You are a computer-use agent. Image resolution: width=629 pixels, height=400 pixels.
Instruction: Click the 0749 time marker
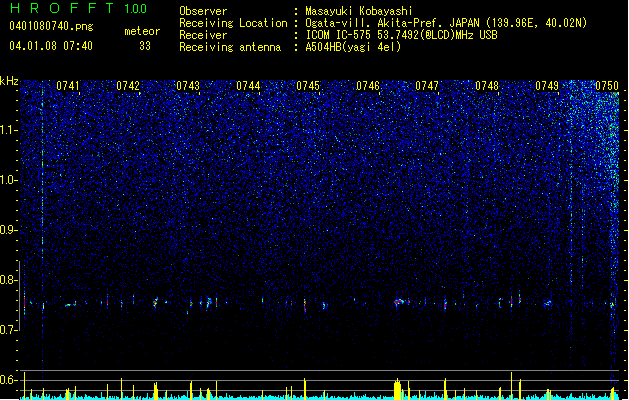(547, 86)
